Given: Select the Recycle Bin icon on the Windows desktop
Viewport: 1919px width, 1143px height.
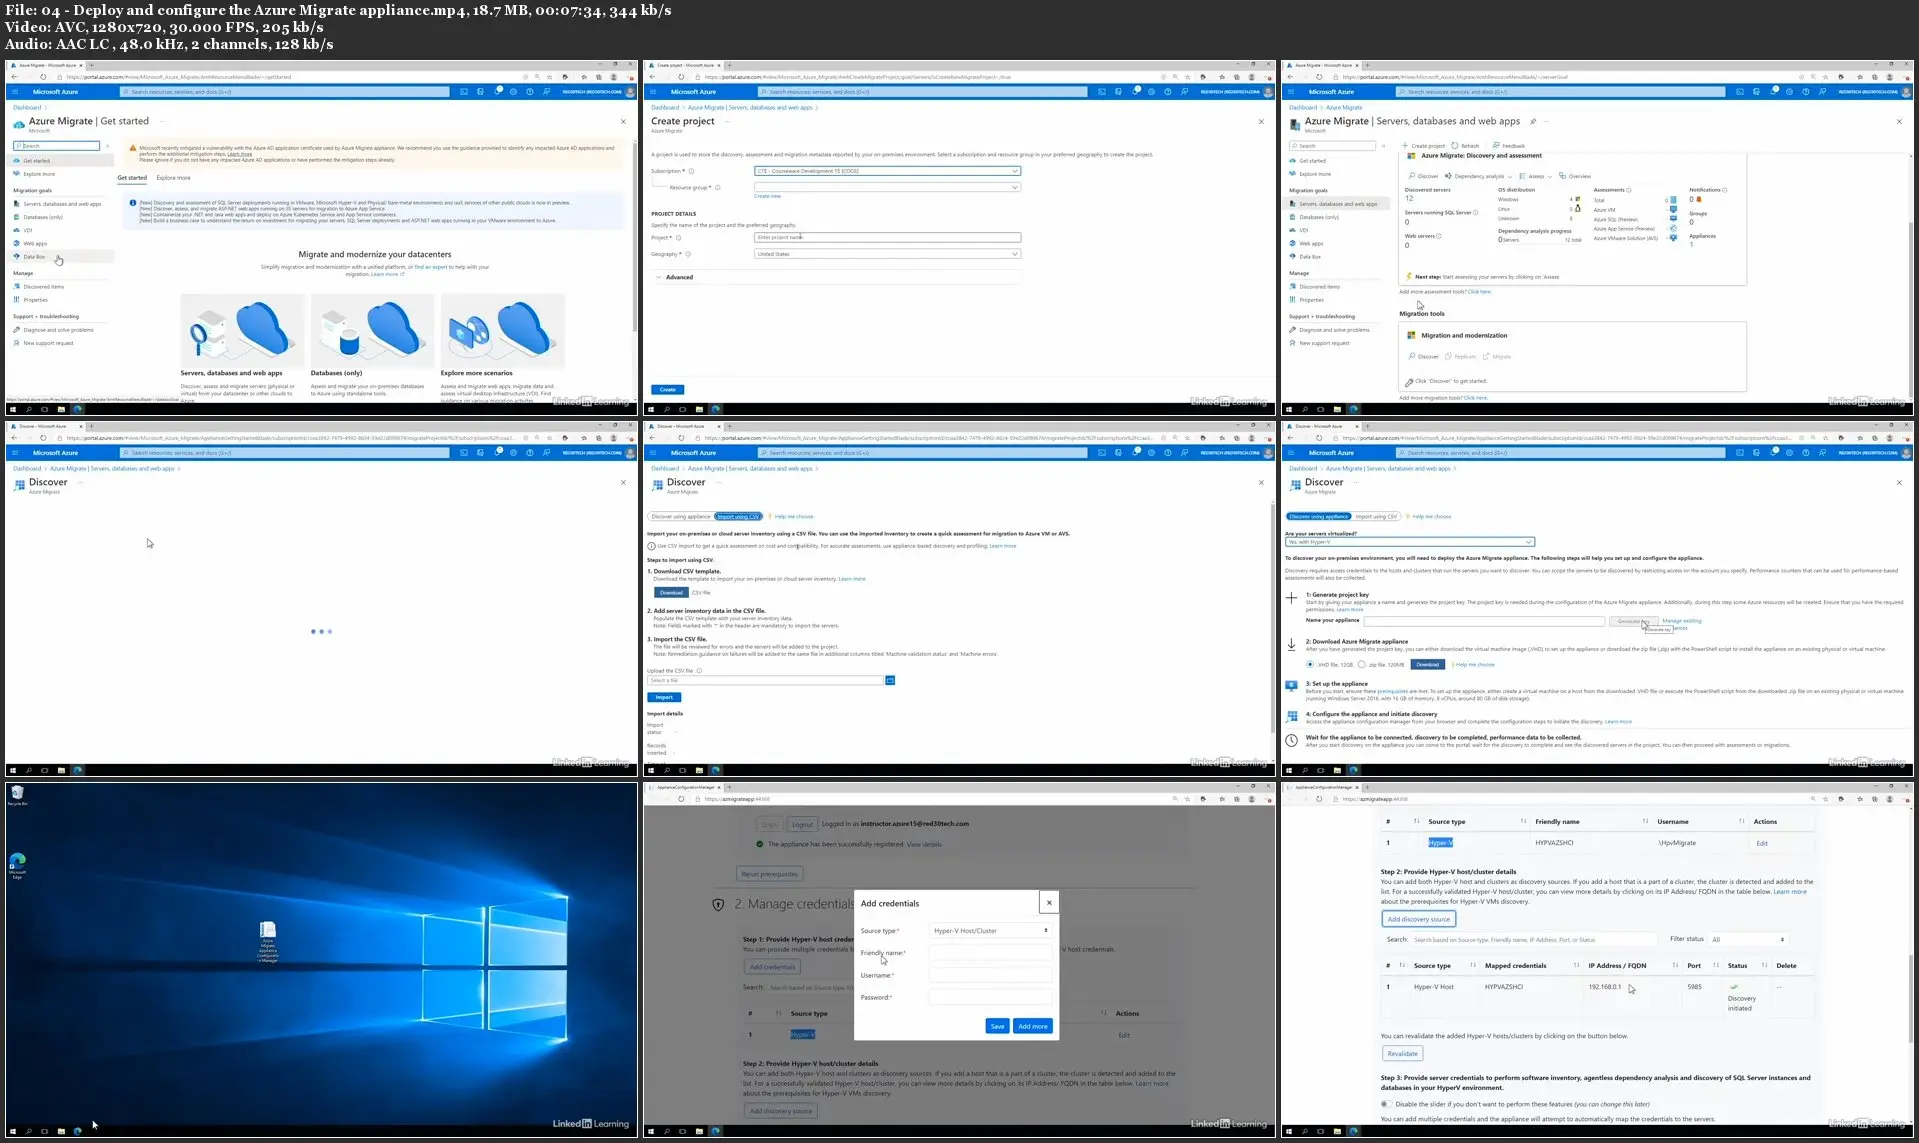Looking at the screenshot, I should (x=17, y=796).
